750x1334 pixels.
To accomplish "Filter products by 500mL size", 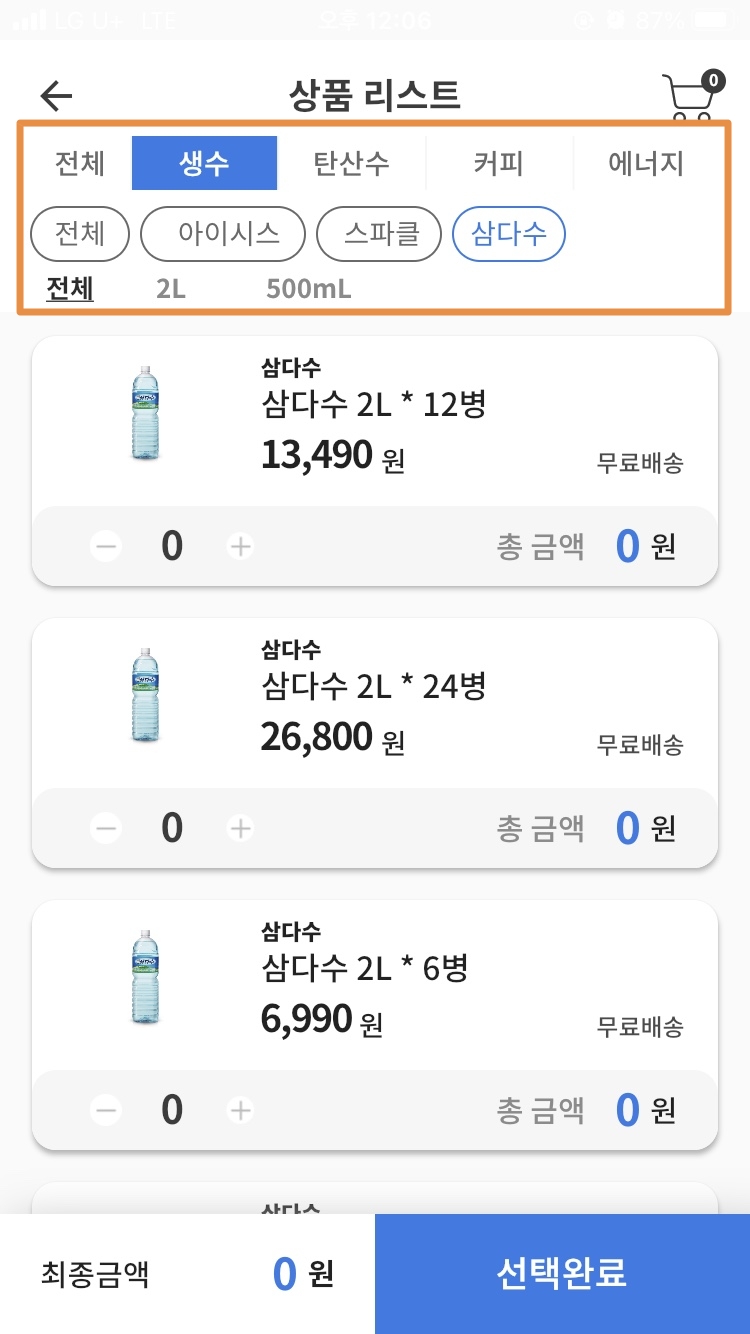I will pos(308,290).
